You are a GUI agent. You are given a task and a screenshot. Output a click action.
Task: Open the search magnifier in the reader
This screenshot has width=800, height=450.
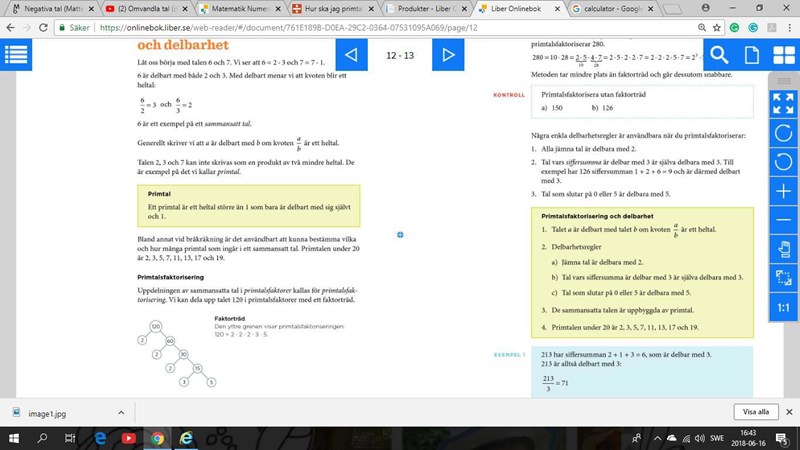718,54
